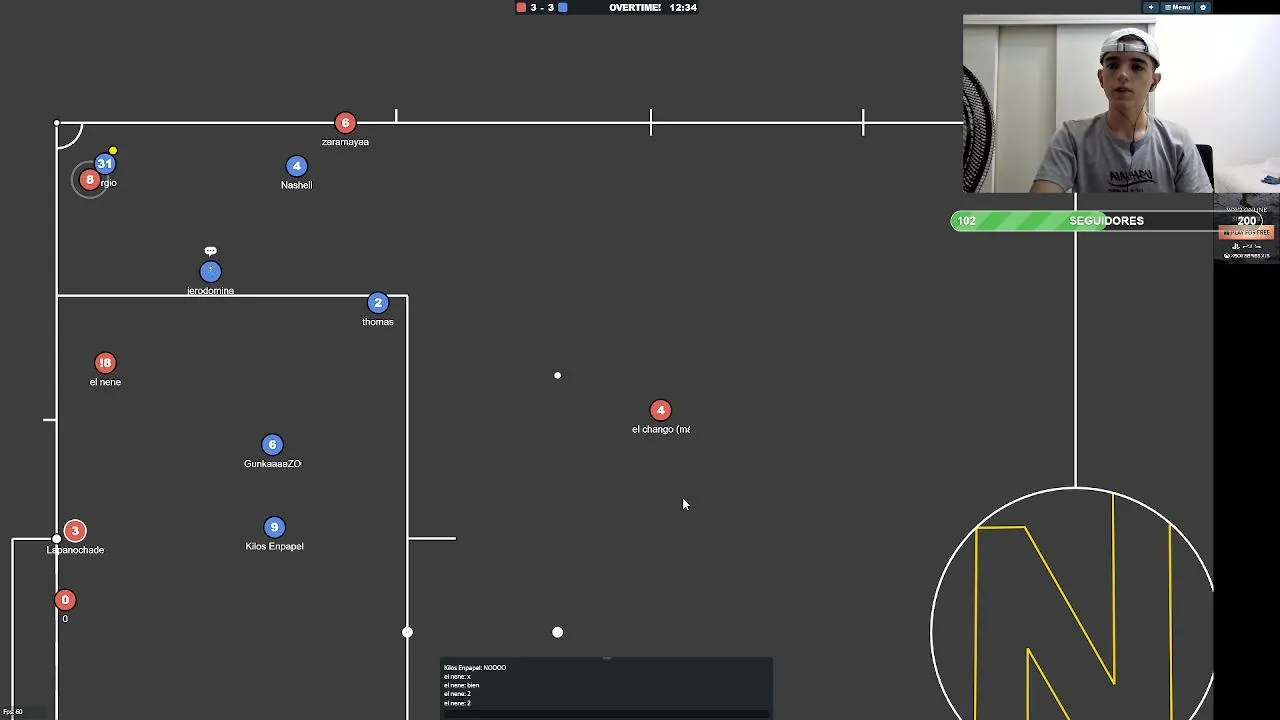Click blue player 4 Nashell

pyautogui.click(x=296, y=166)
